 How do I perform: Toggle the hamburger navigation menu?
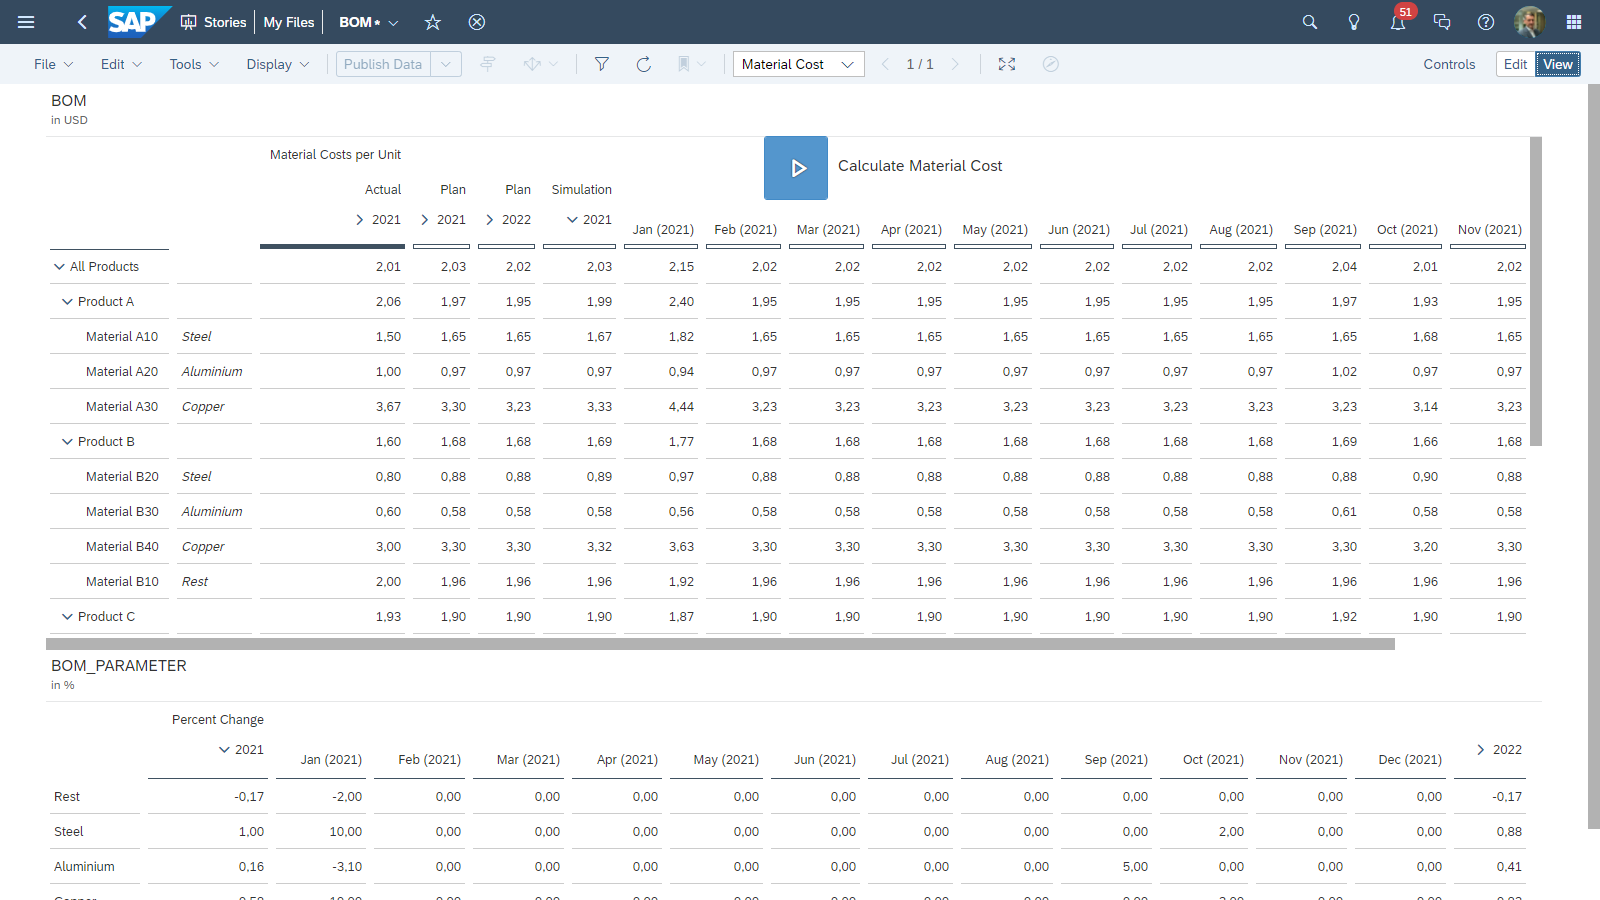26,22
